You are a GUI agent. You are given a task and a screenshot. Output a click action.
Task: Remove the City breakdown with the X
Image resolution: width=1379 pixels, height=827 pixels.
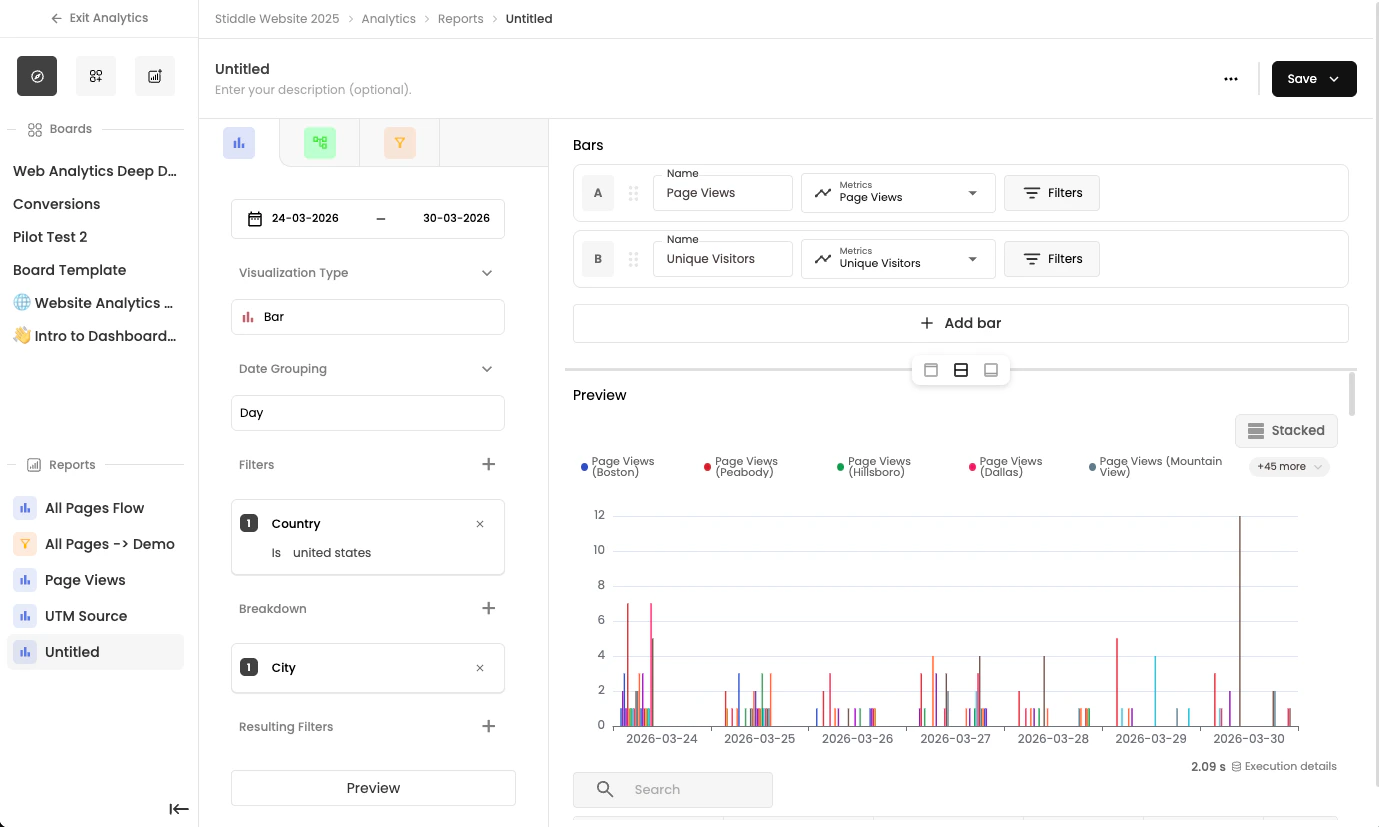(480, 668)
